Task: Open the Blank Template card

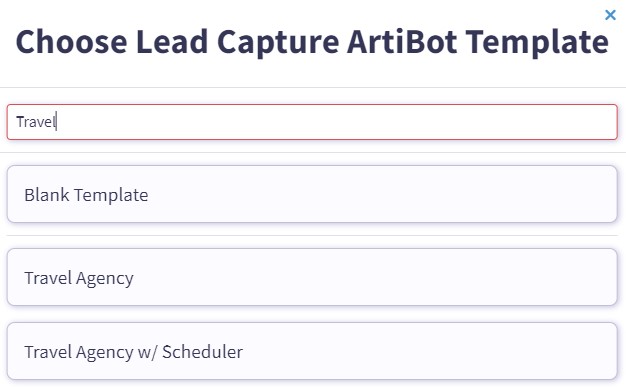Action: click(x=312, y=194)
